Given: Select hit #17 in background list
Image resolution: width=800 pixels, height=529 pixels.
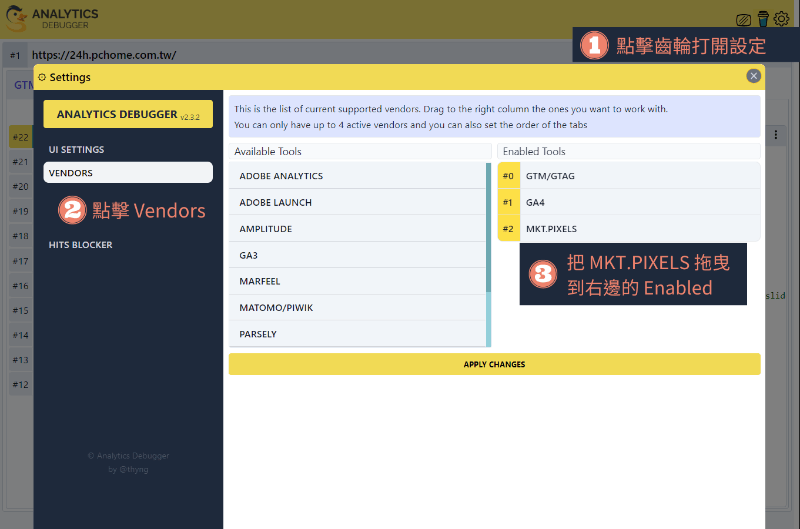Looking at the screenshot, I should pos(21,261).
